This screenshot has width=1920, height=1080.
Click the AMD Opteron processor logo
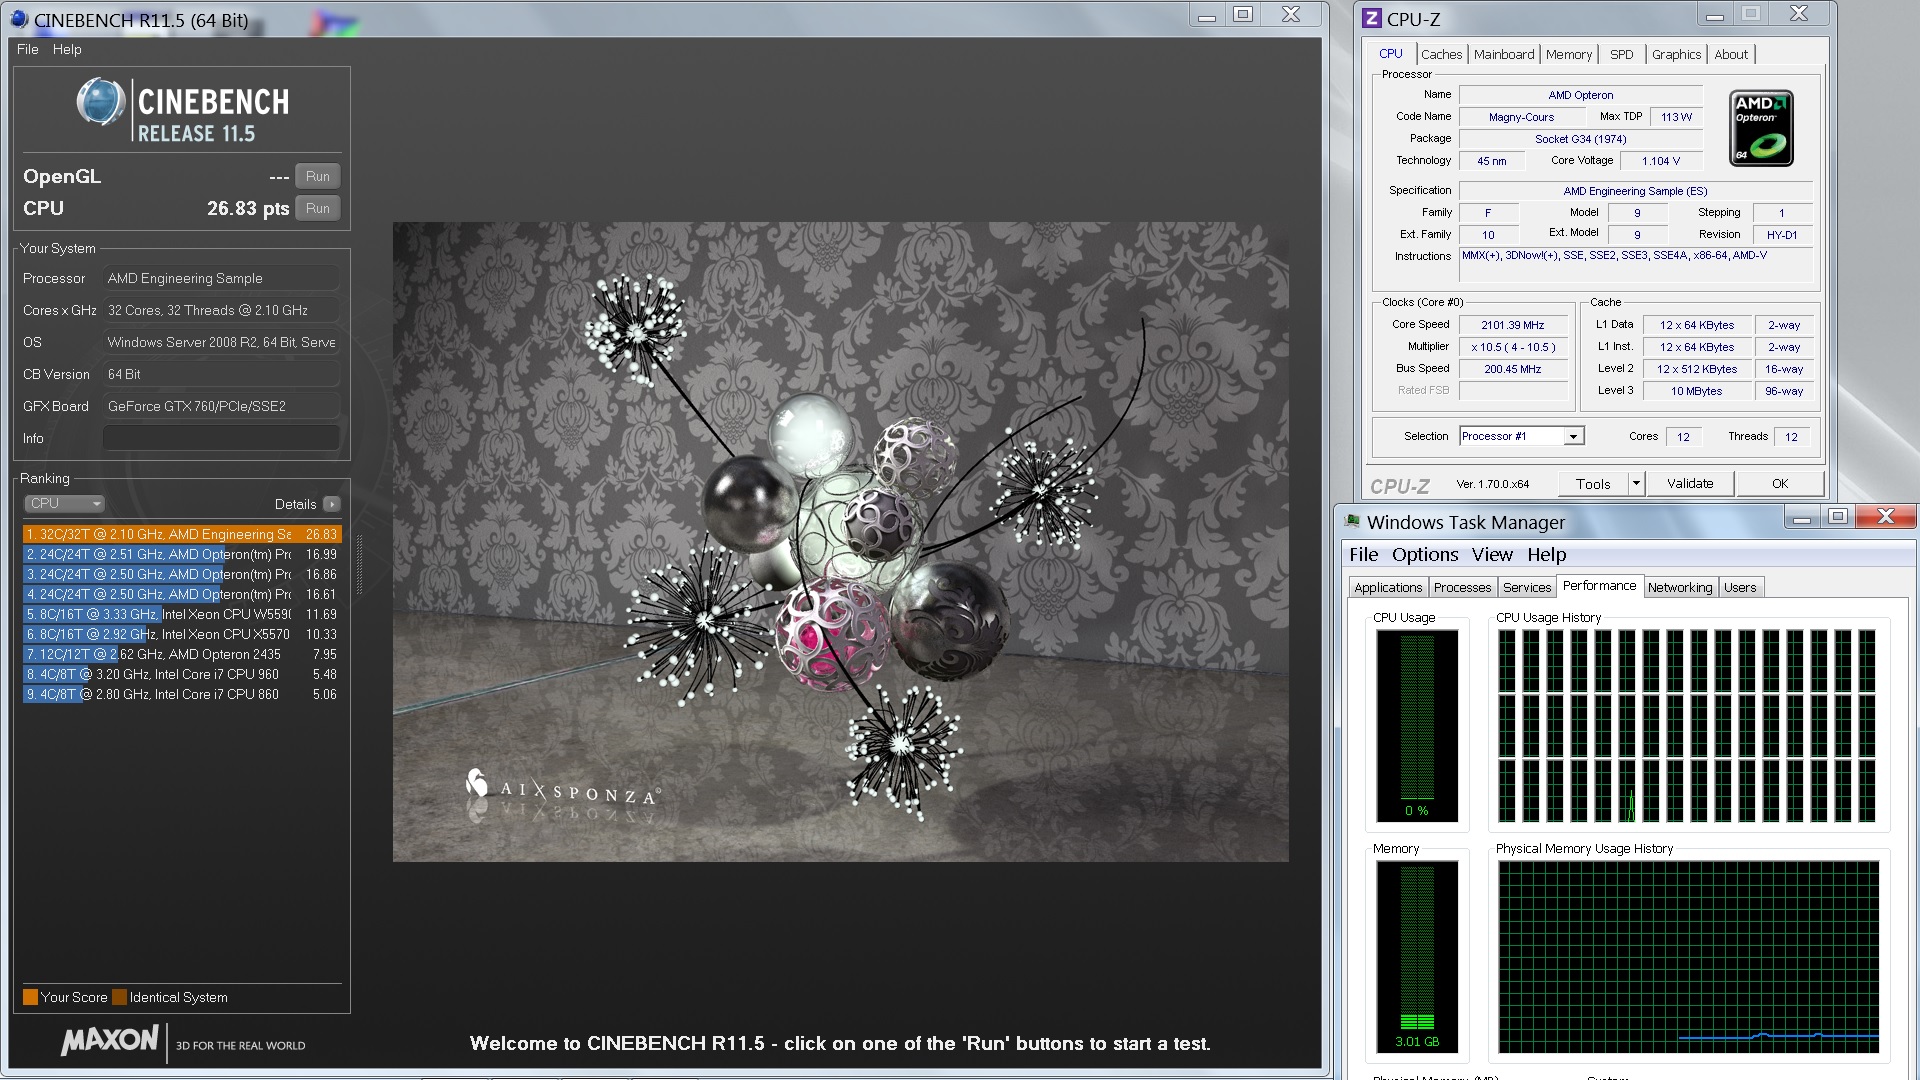(x=1760, y=128)
